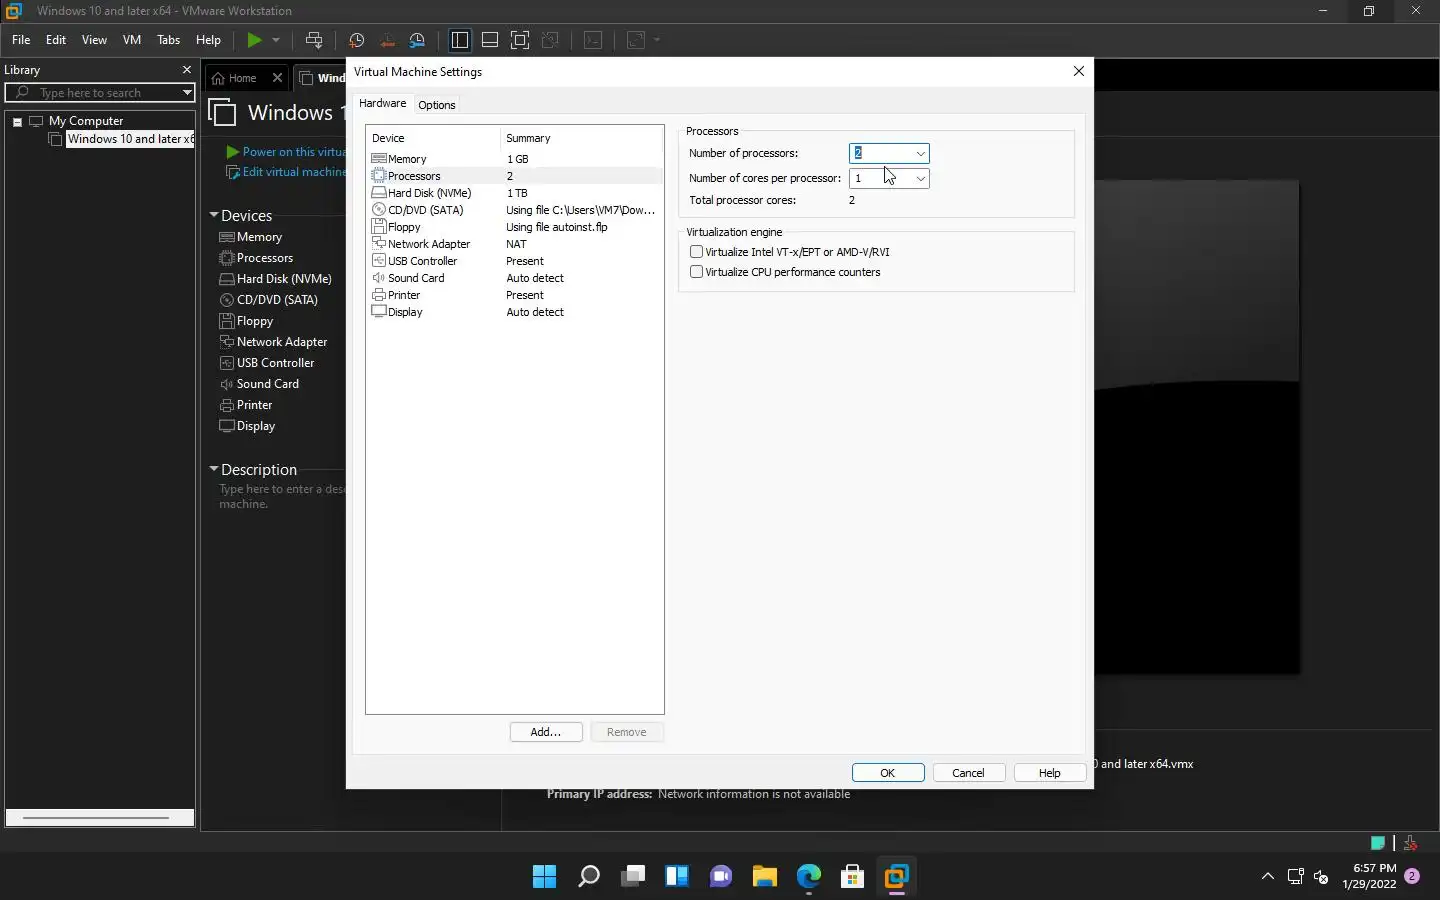Collapse the Description section

point(213,468)
